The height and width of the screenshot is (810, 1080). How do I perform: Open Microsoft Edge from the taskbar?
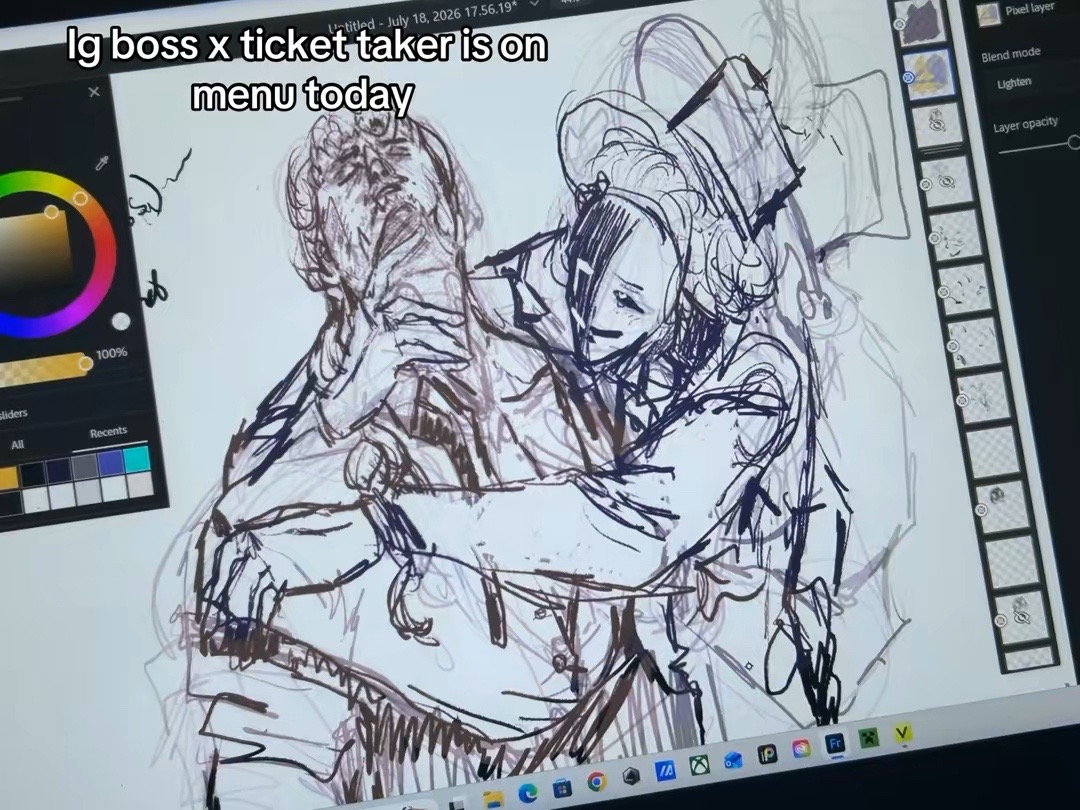528,793
